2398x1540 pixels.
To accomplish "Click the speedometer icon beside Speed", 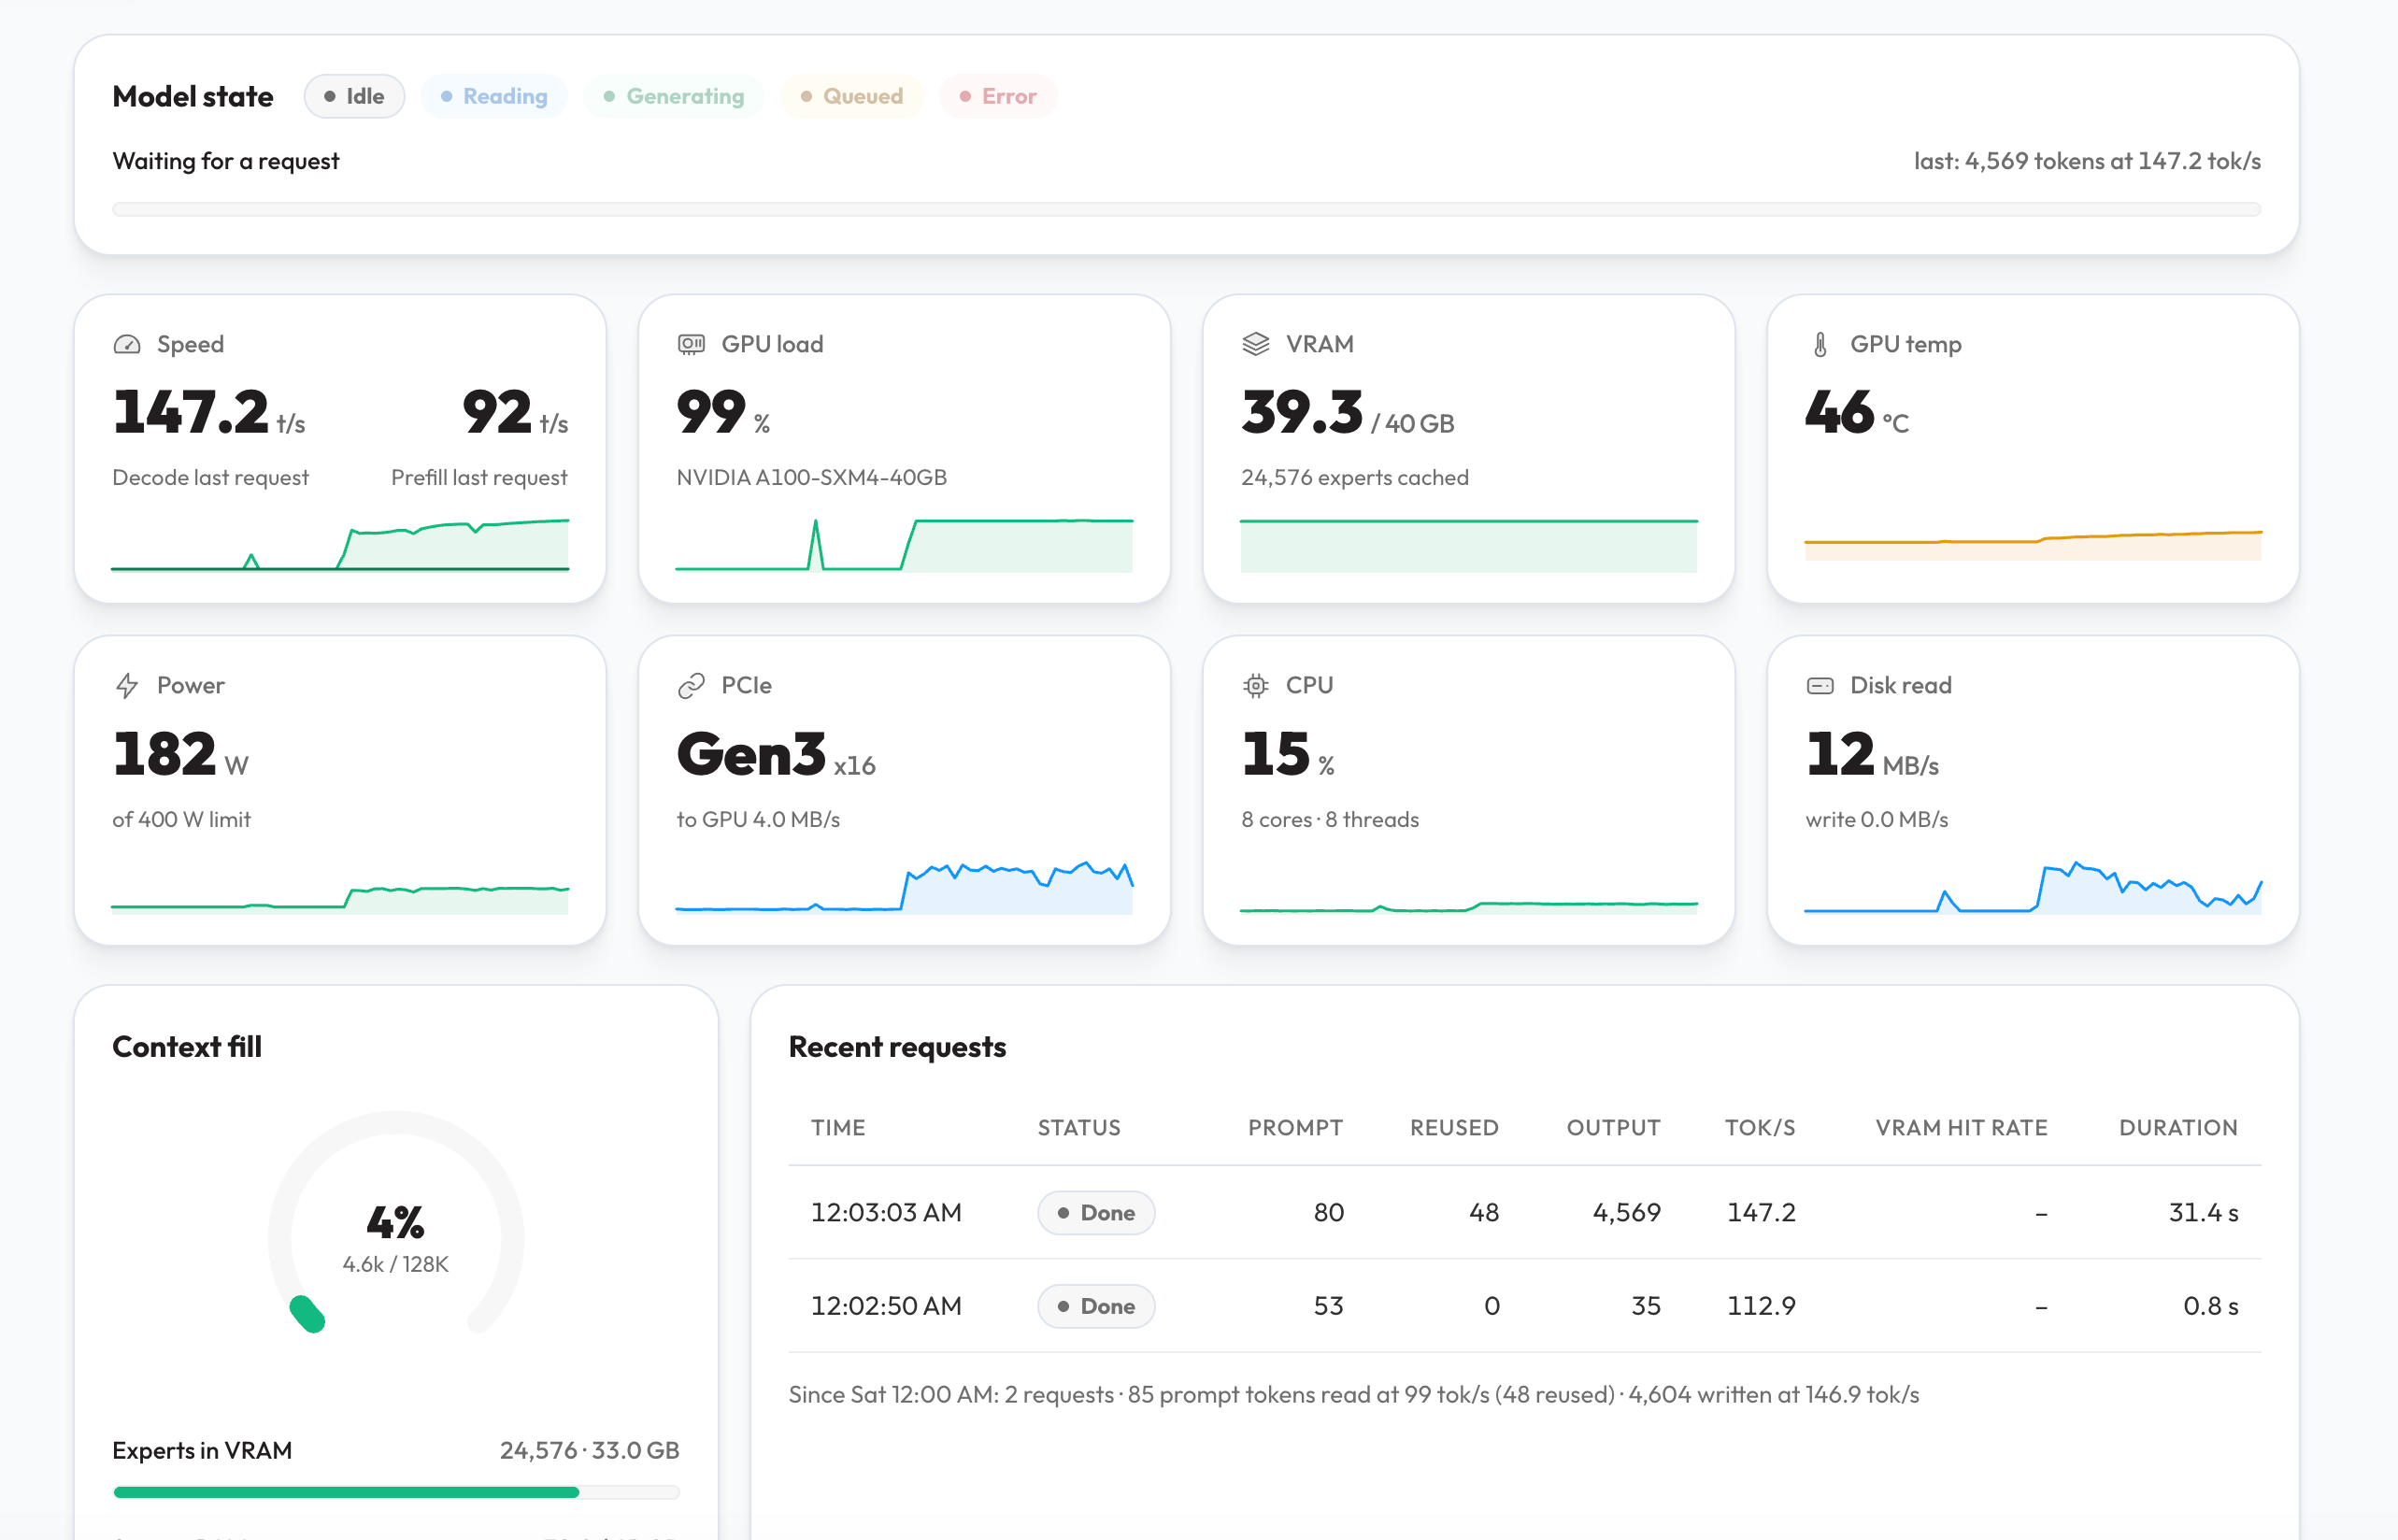I will click(x=127, y=344).
